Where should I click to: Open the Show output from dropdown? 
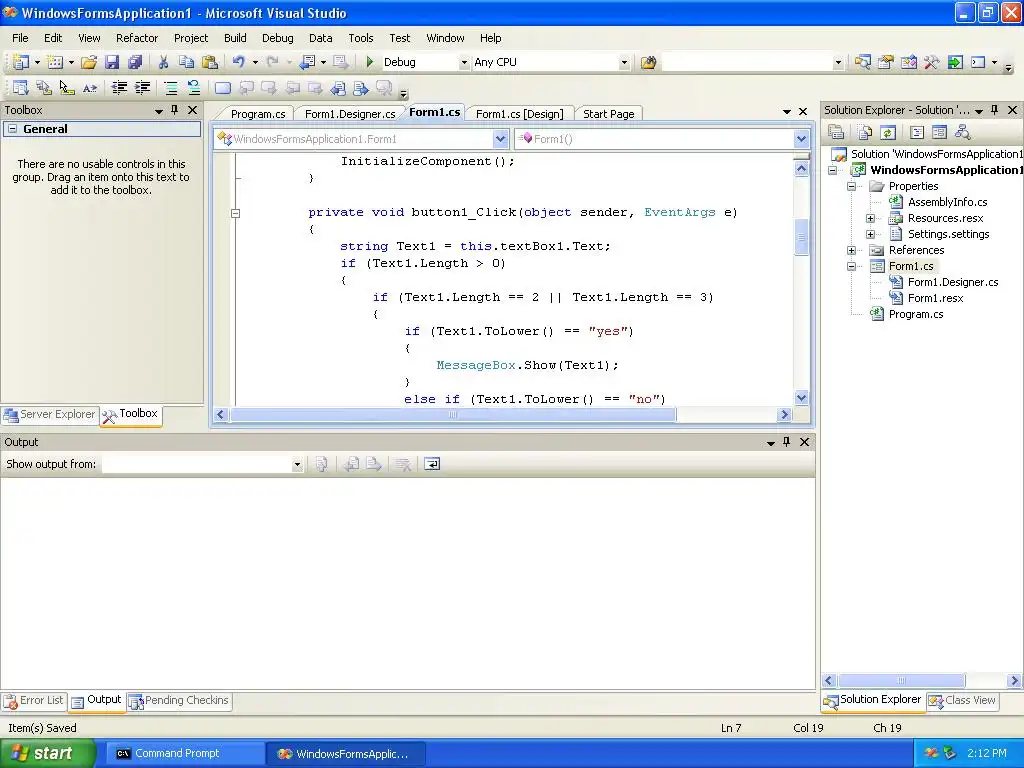tap(296, 464)
